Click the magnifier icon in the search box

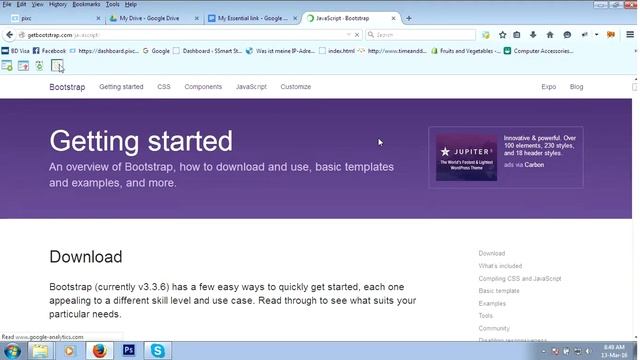point(371,35)
